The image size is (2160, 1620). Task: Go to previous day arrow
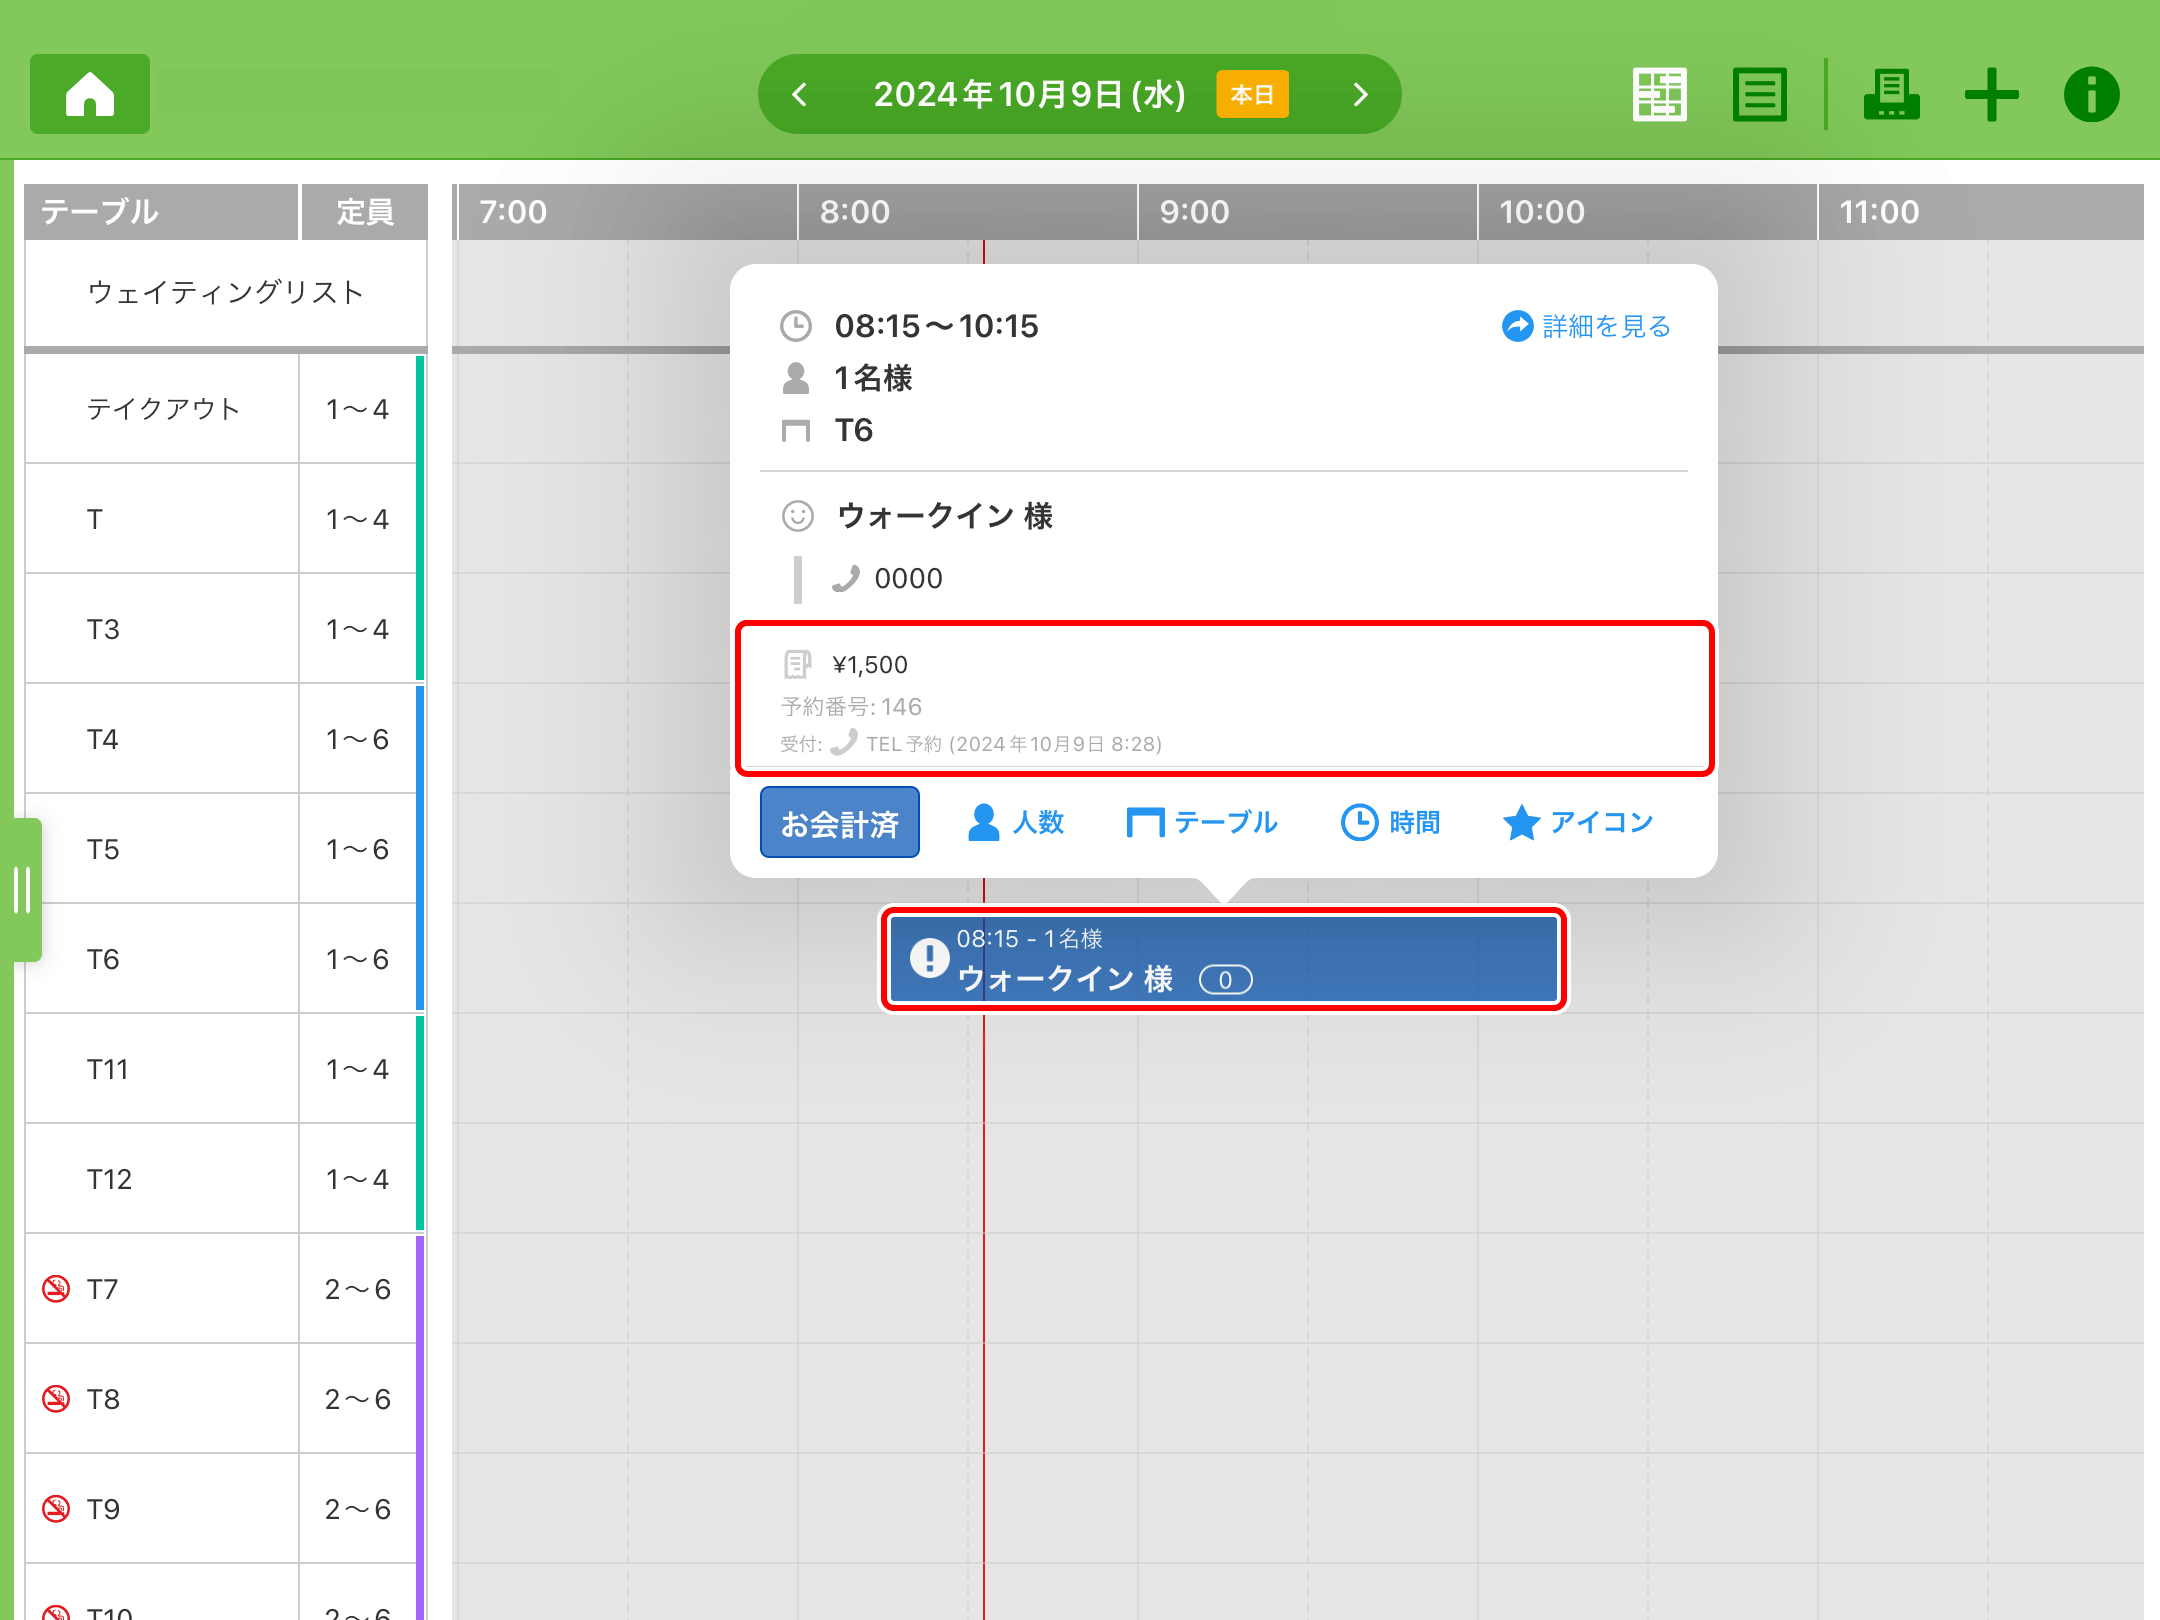tap(799, 94)
